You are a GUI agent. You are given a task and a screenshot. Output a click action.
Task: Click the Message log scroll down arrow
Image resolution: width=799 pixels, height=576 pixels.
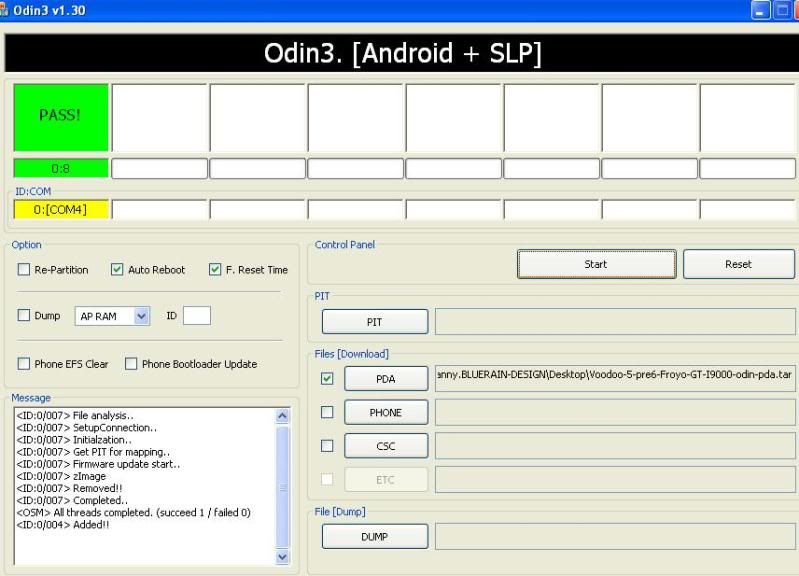click(x=282, y=557)
